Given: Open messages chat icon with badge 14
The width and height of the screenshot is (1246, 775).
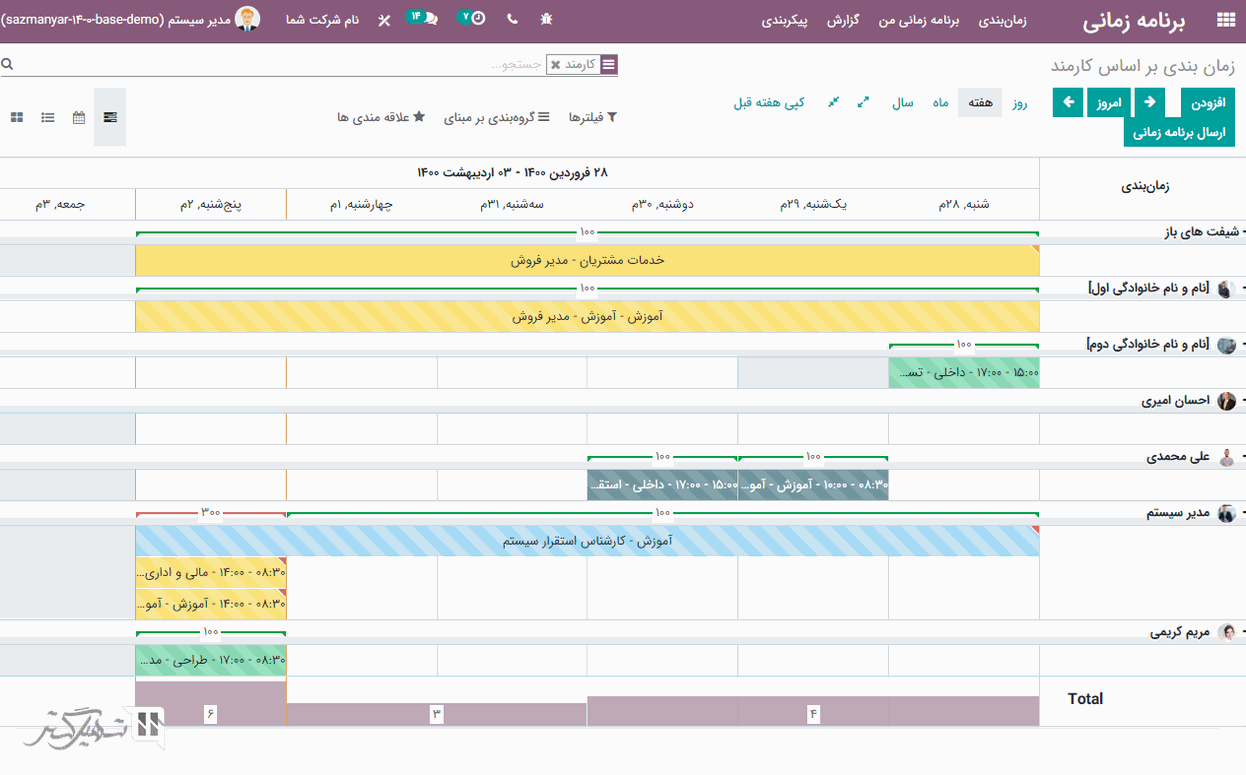Looking at the screenshot, I should pyautogui.click(x=423, y=18).
